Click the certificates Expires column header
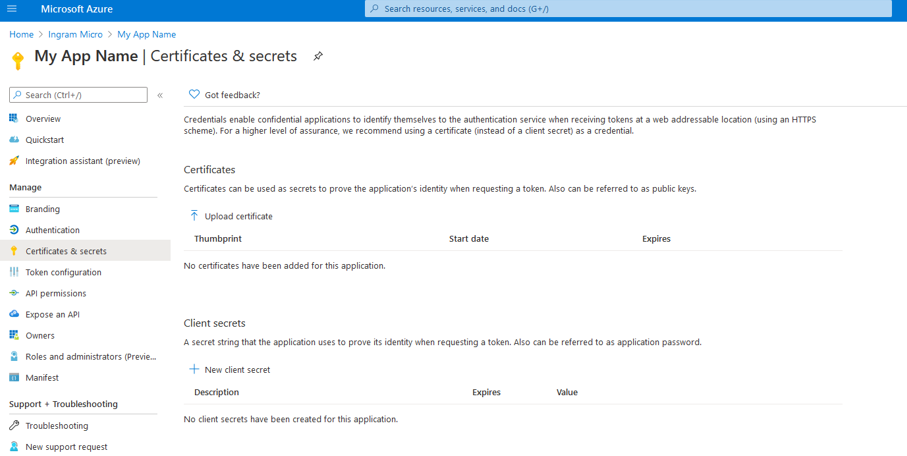907x456 pixels. 656,238
